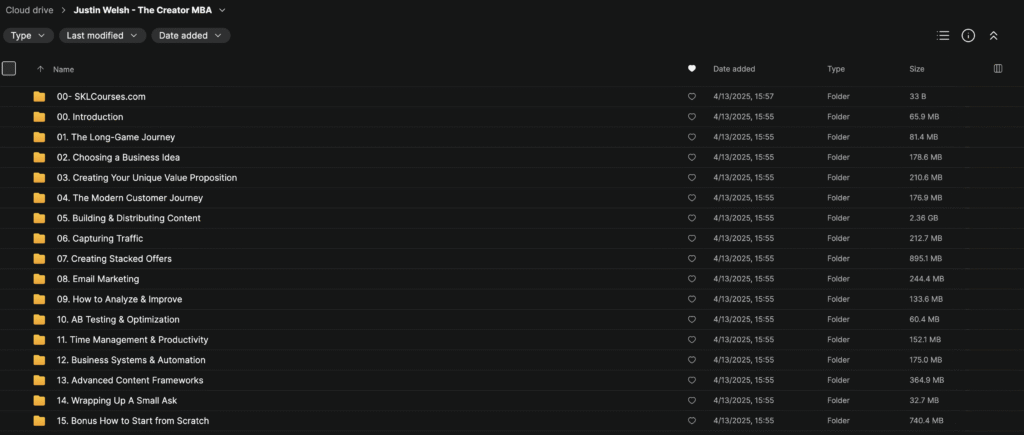Open the Date added filter dropdown
The height and width of the screenshot is (435, 1024).
pyautogui.click(x=190, y=35)
